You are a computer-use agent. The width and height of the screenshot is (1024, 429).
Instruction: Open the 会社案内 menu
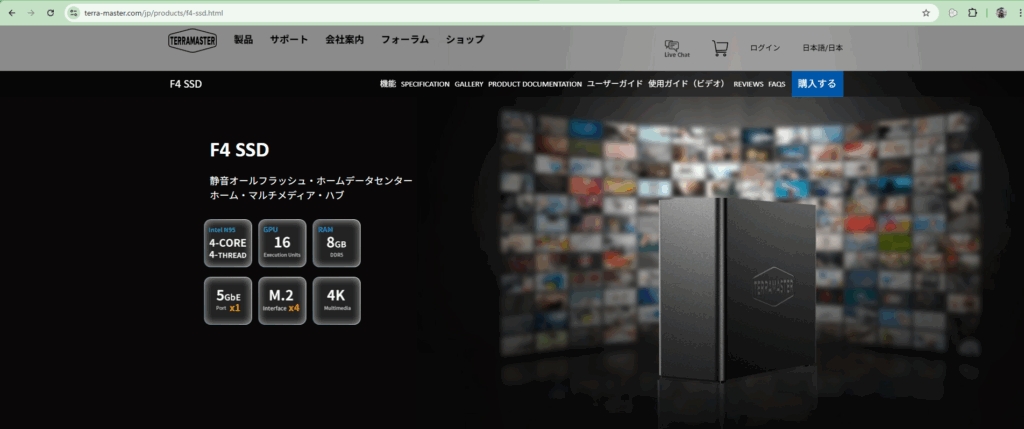point(345,39)
